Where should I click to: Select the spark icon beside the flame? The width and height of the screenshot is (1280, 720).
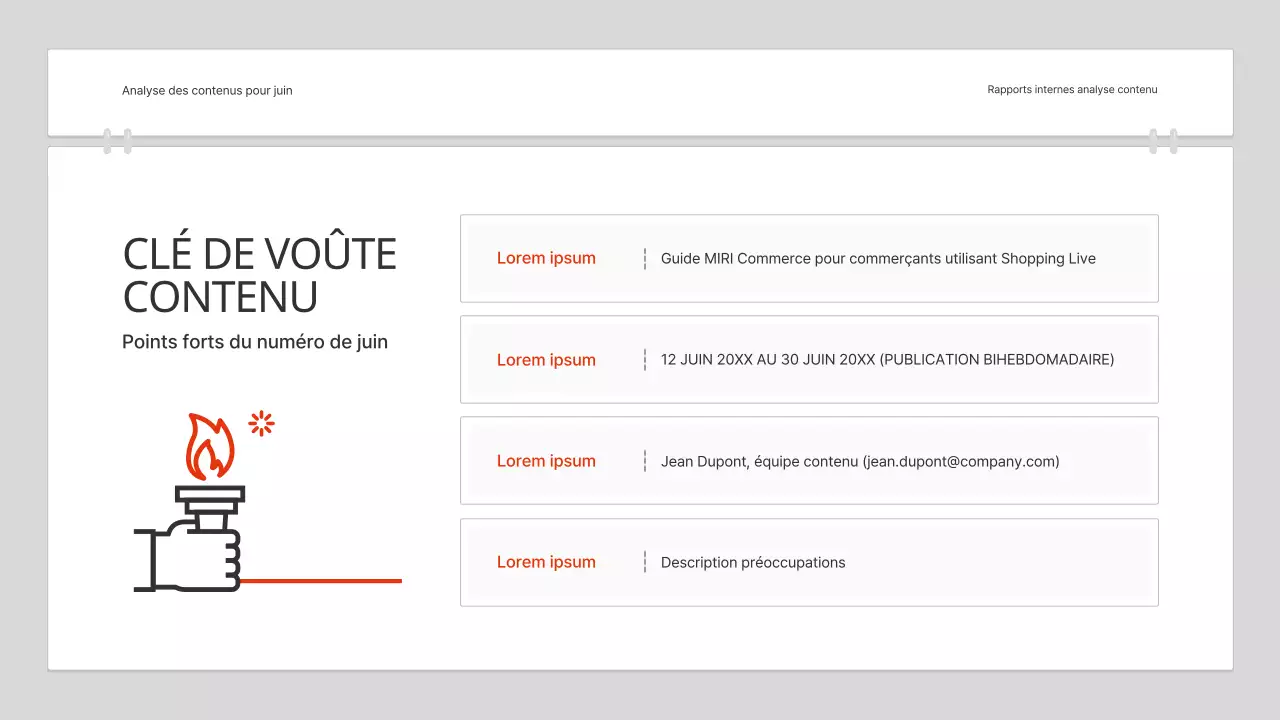click(262, 424)
